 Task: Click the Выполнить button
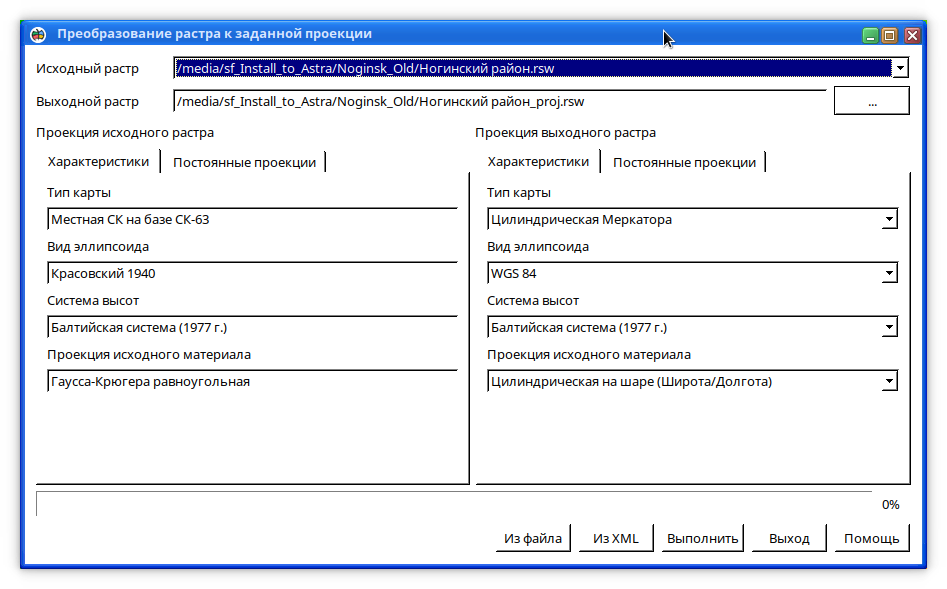[x=702, y=538]
